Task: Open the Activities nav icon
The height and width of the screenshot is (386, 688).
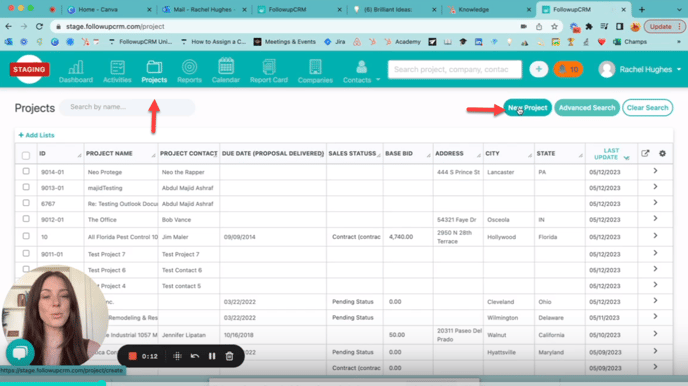Action: coord(117,71)
